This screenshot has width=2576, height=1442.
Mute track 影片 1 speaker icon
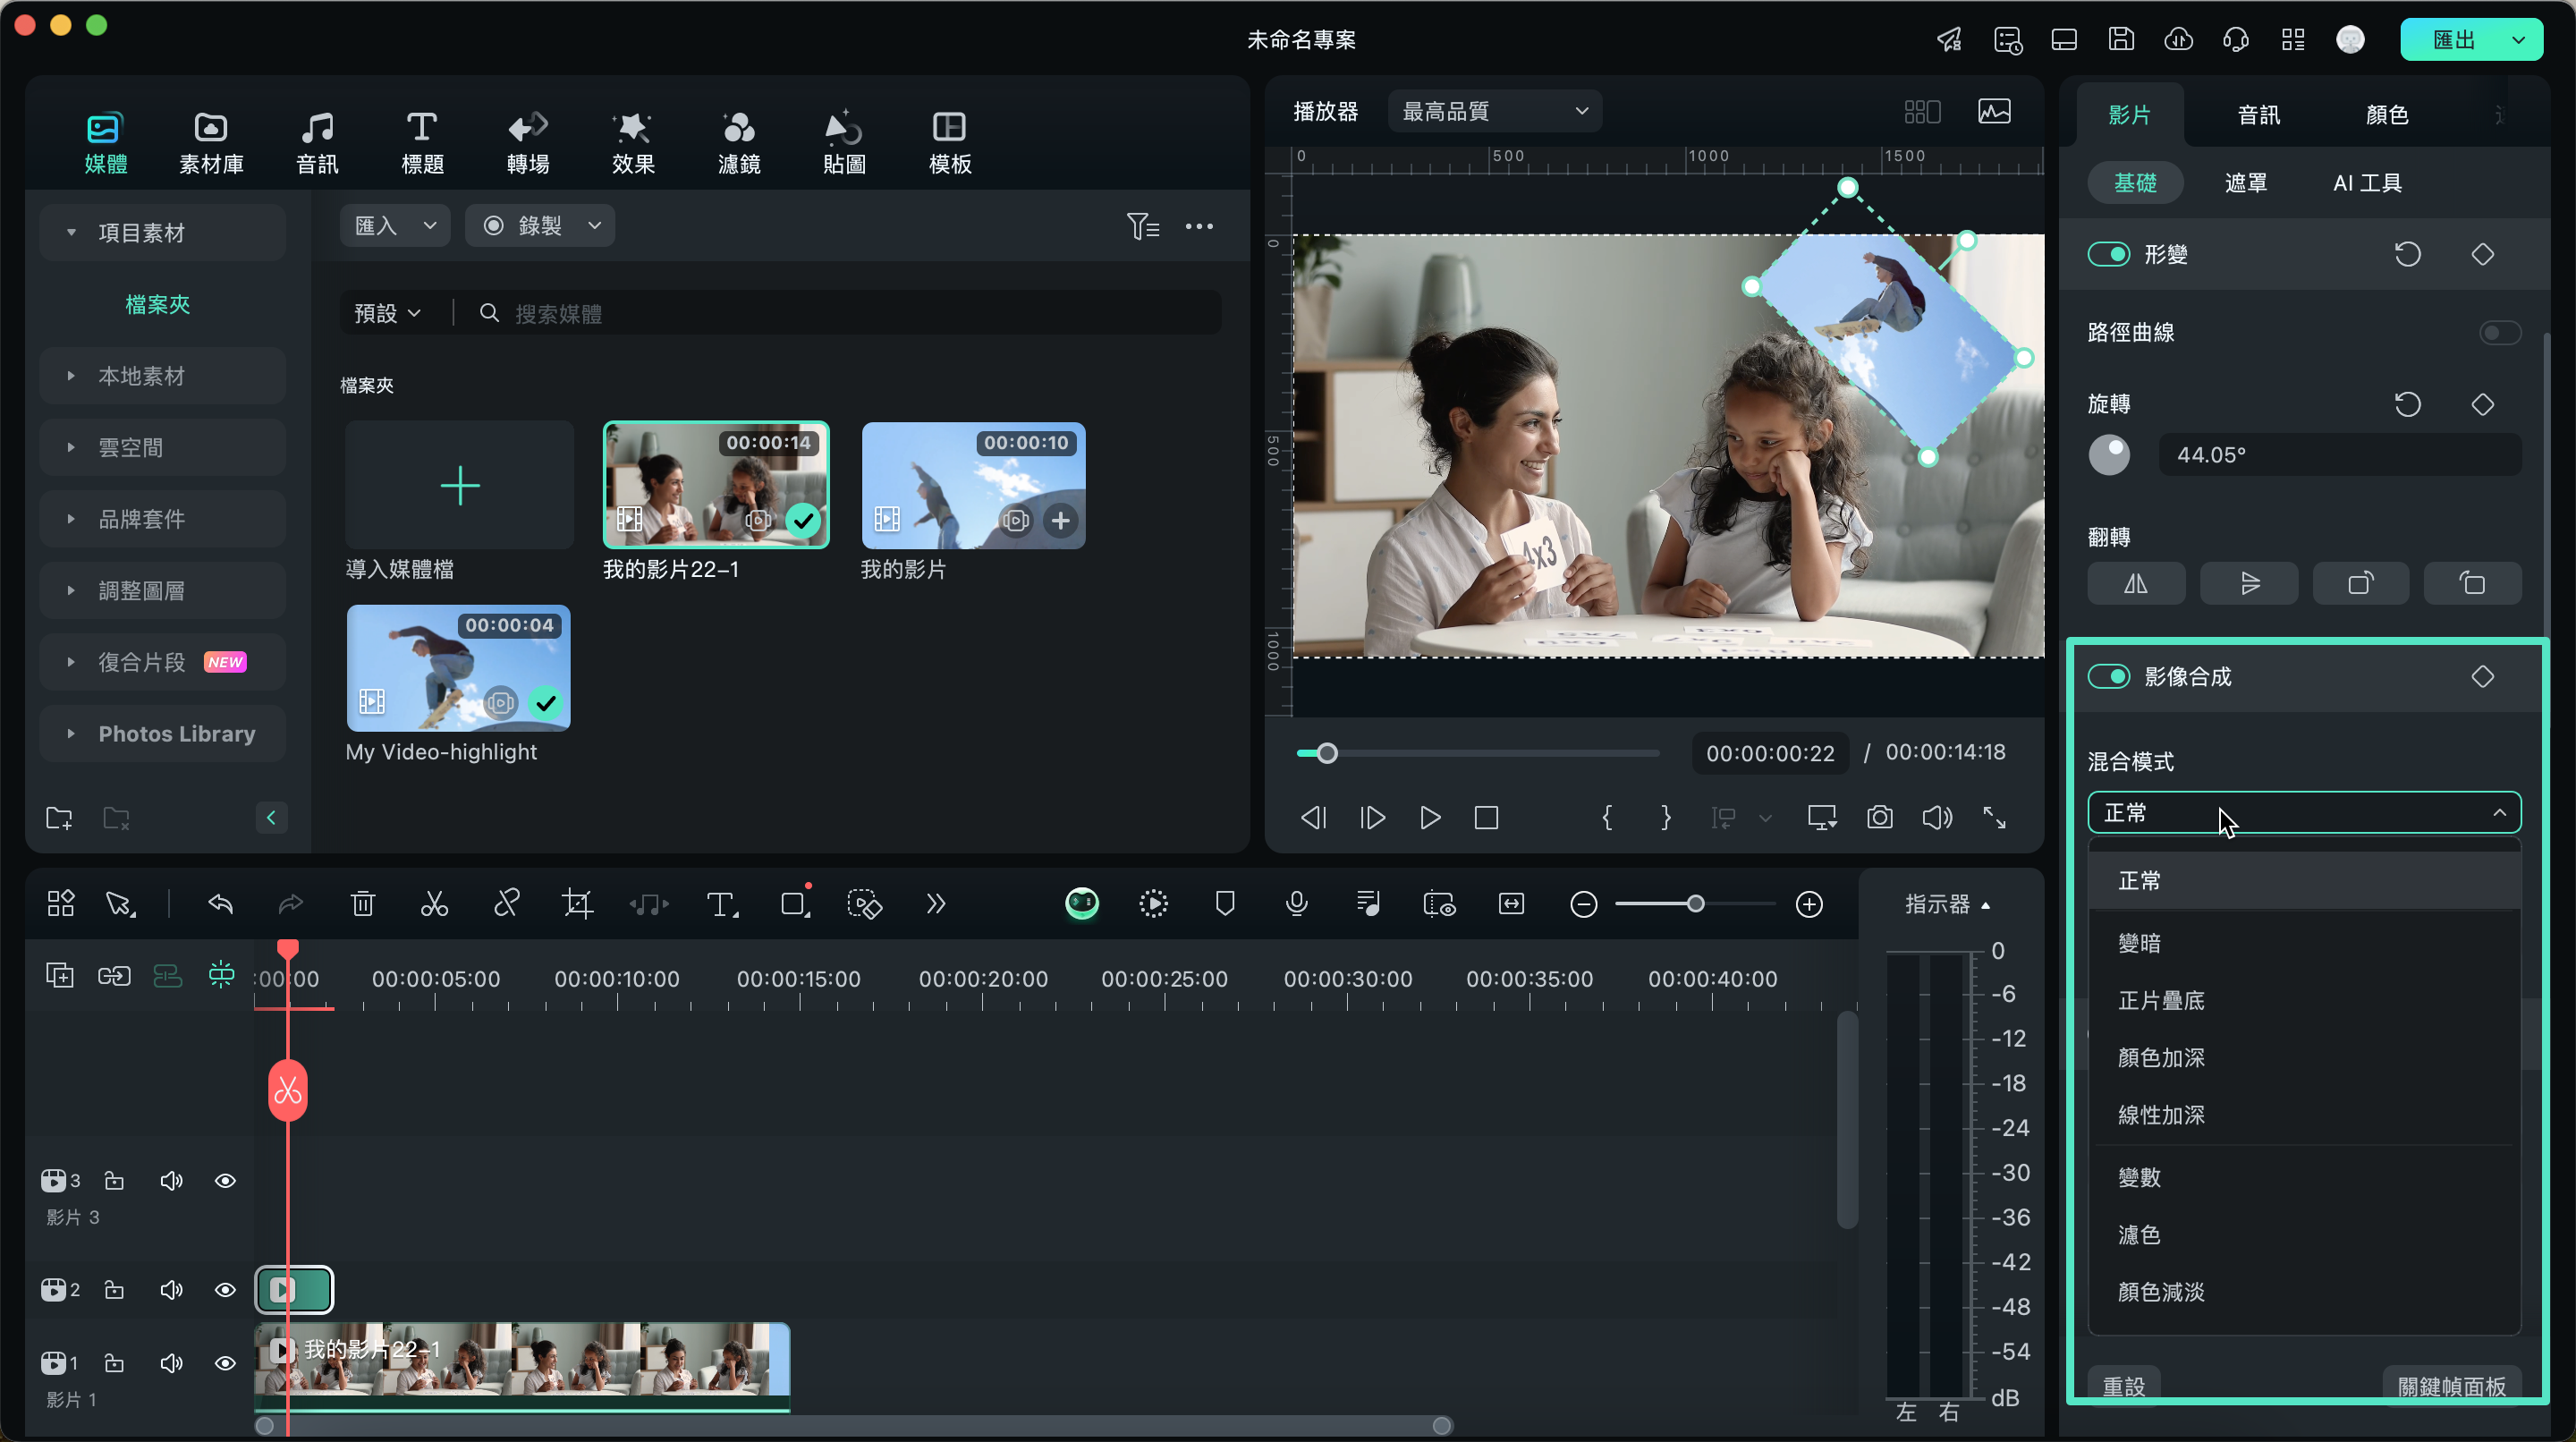(x=171, y=1363)
